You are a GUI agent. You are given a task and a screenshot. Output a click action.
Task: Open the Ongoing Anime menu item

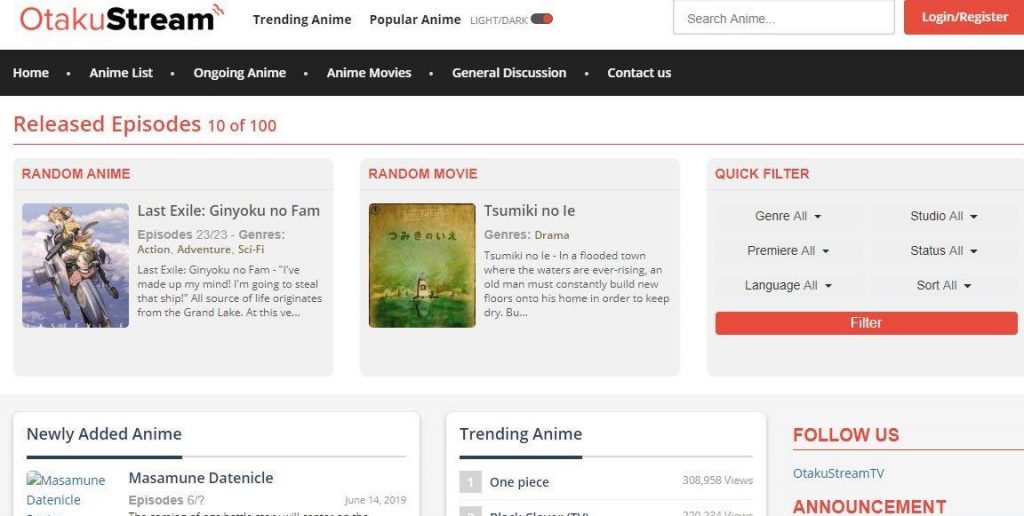(x=240, y=73)
